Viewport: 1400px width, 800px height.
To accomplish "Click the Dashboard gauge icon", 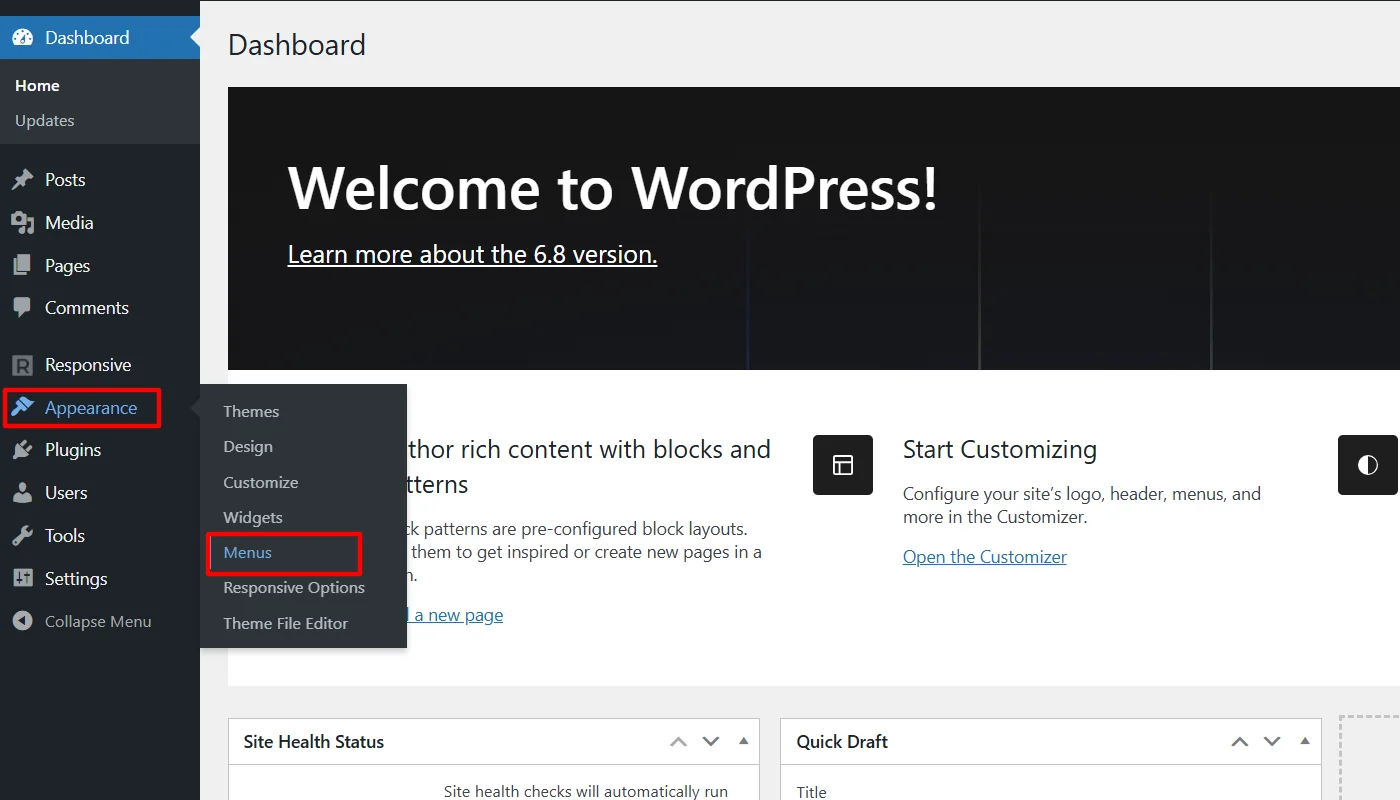I will [x=22, y=38].
